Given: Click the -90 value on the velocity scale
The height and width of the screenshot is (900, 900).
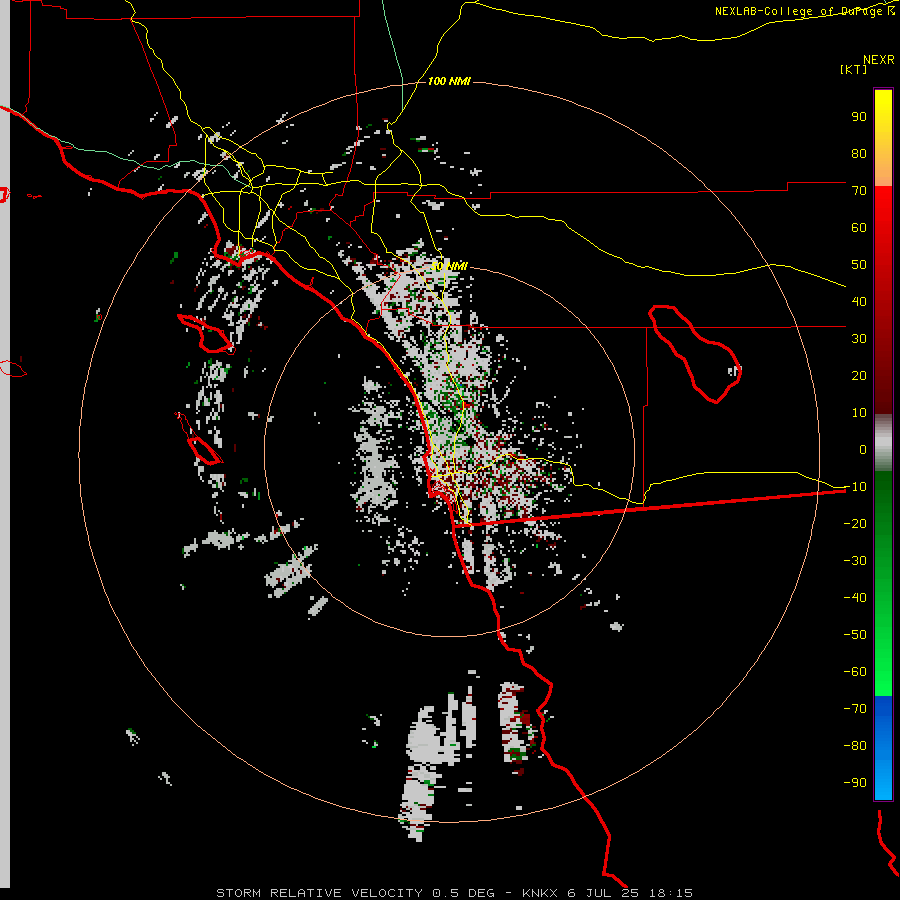Looking at the screenshot, I should (x=855, y=783).
